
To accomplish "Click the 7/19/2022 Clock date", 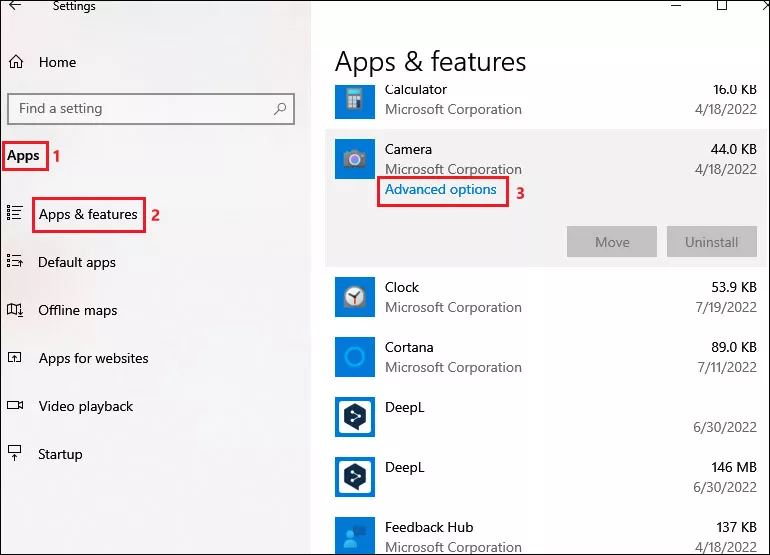I will pos(726,307).
